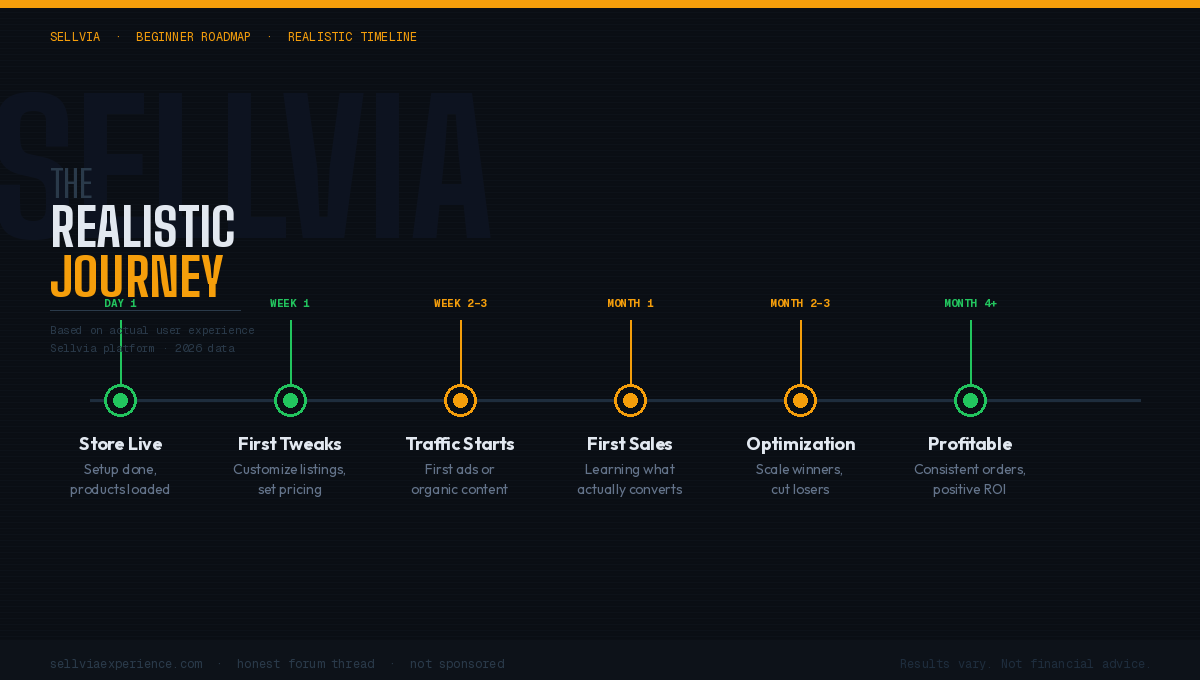Screen dimensions: 1200x680
Task: Click the Optimization milestone marker
Action: pos(800,400)
